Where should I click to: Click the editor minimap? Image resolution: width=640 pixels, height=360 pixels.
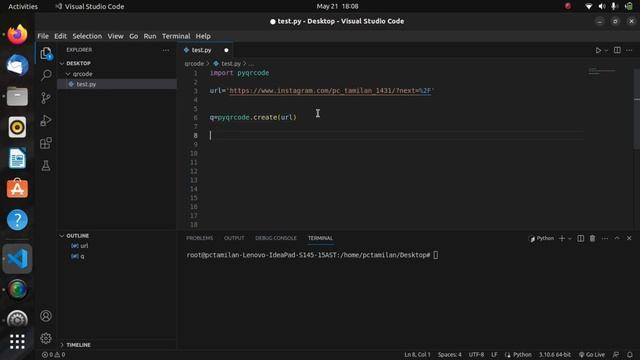603,71
